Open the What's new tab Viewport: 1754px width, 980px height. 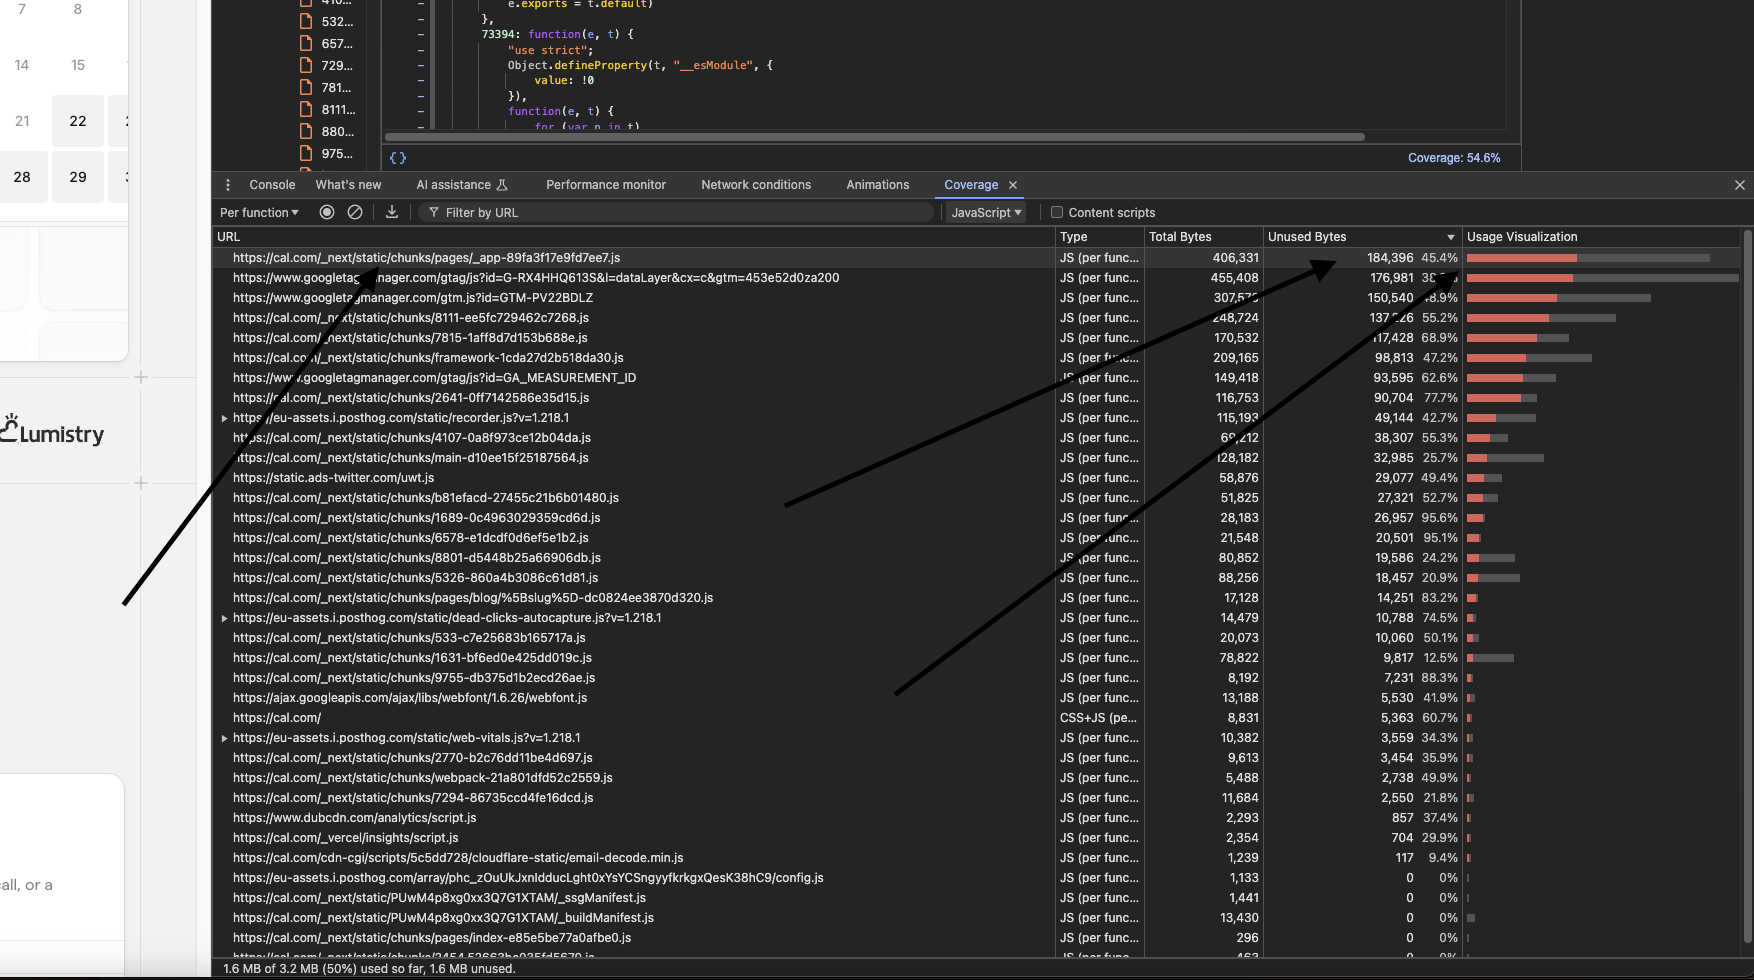[348, 185]
